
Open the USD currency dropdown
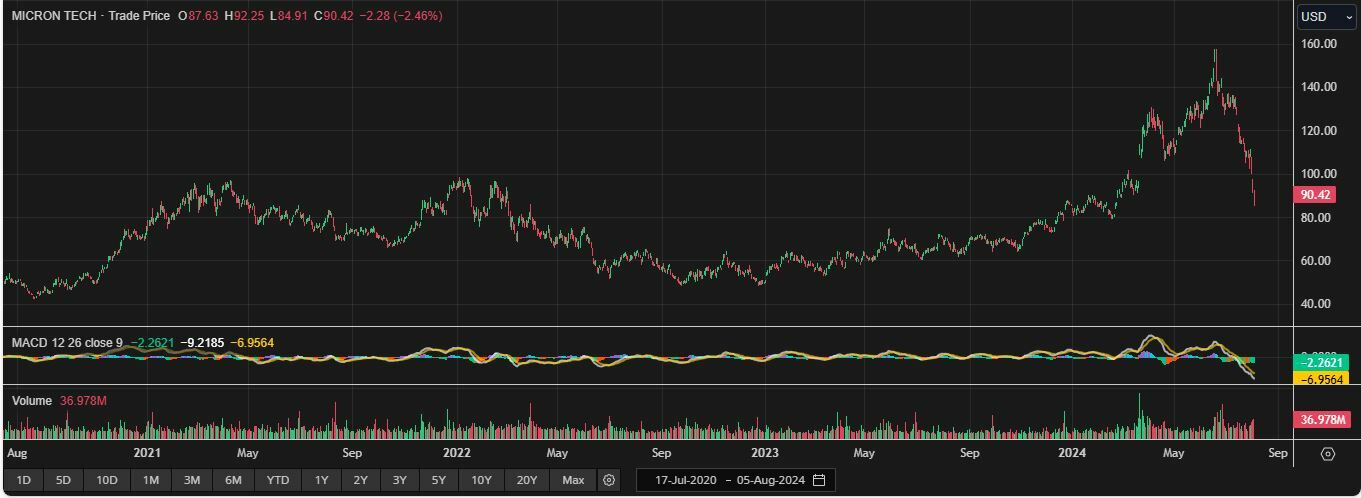coord(1326,17)
